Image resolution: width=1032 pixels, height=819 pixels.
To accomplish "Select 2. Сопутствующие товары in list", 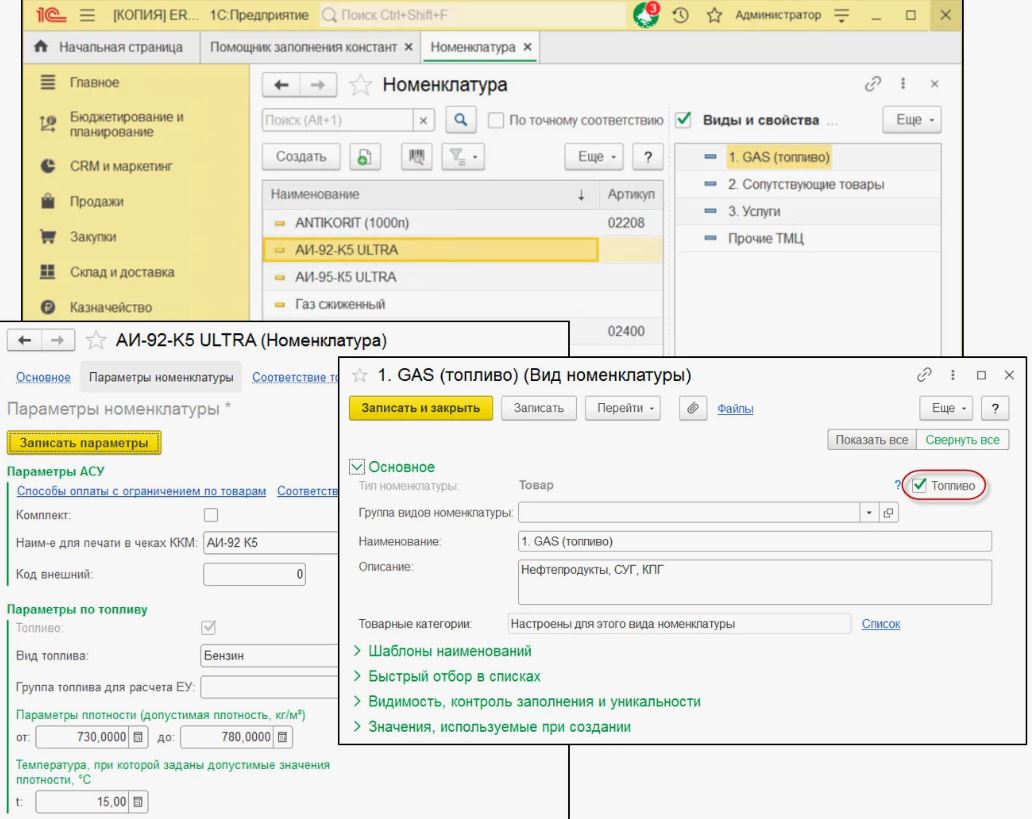I will coord(806,184).
